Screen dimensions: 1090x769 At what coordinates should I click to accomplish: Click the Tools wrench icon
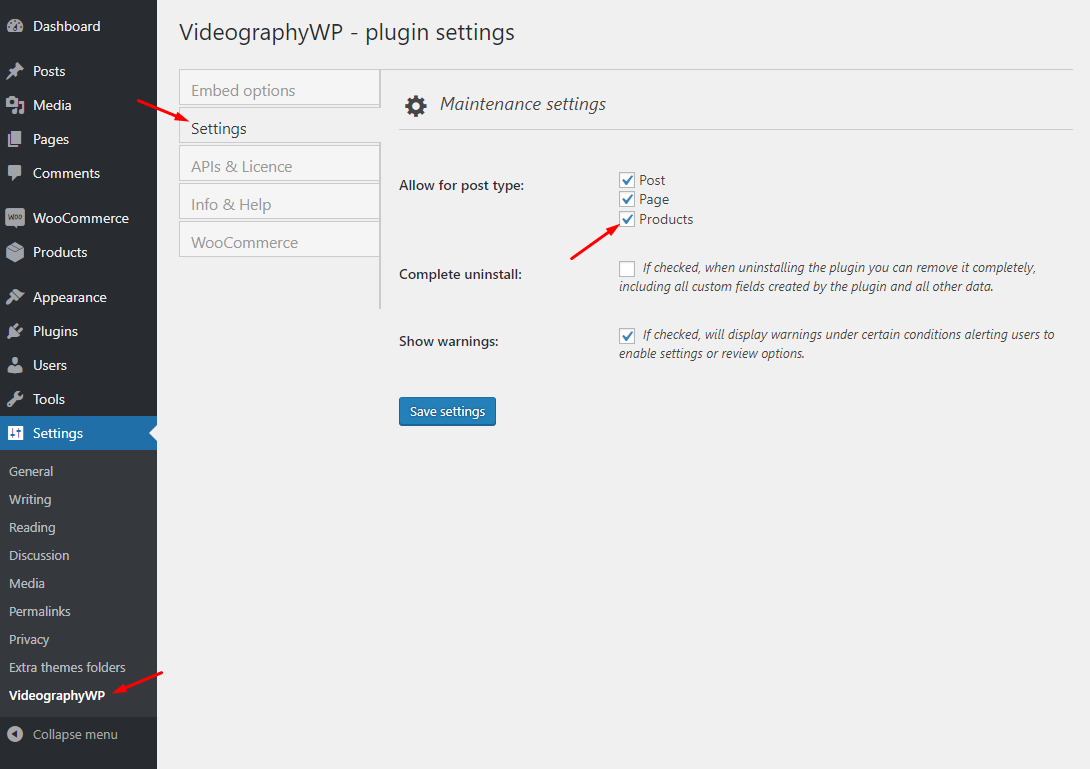pos(15,399)
